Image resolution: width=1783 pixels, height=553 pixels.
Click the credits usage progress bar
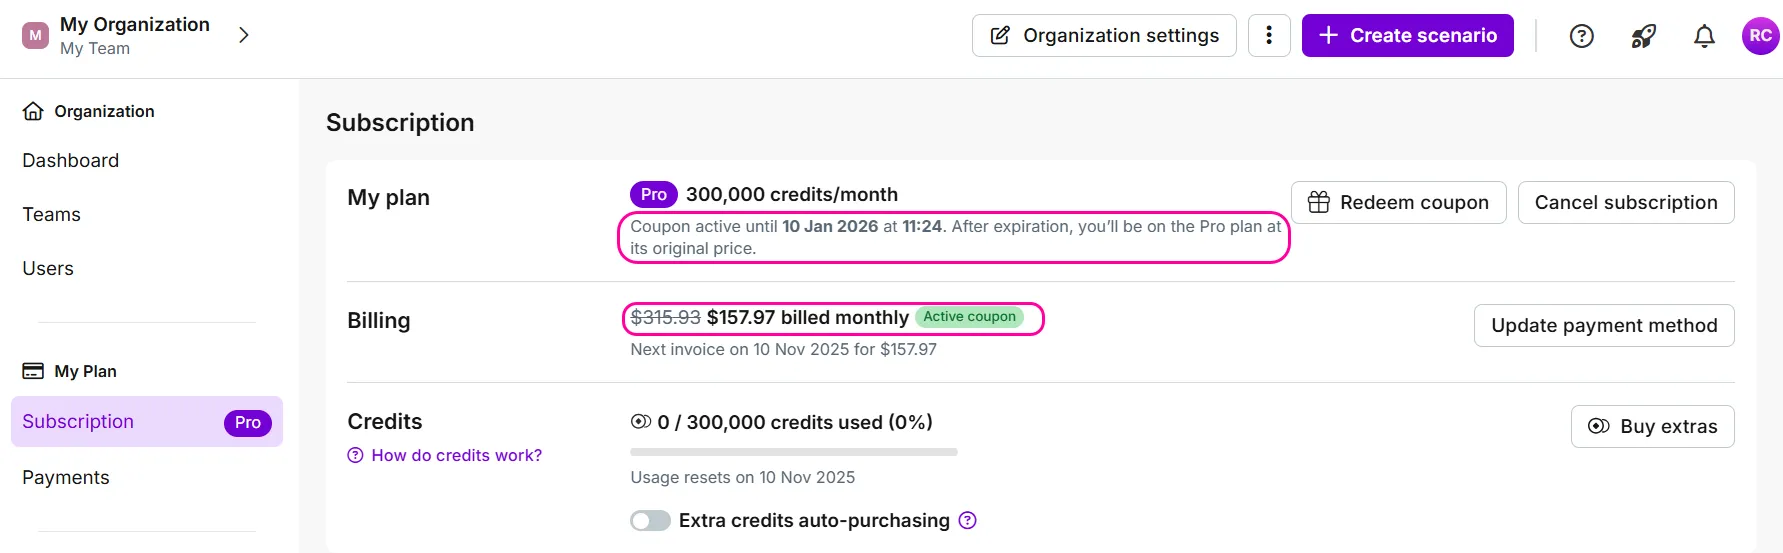[x=793, y=452]
